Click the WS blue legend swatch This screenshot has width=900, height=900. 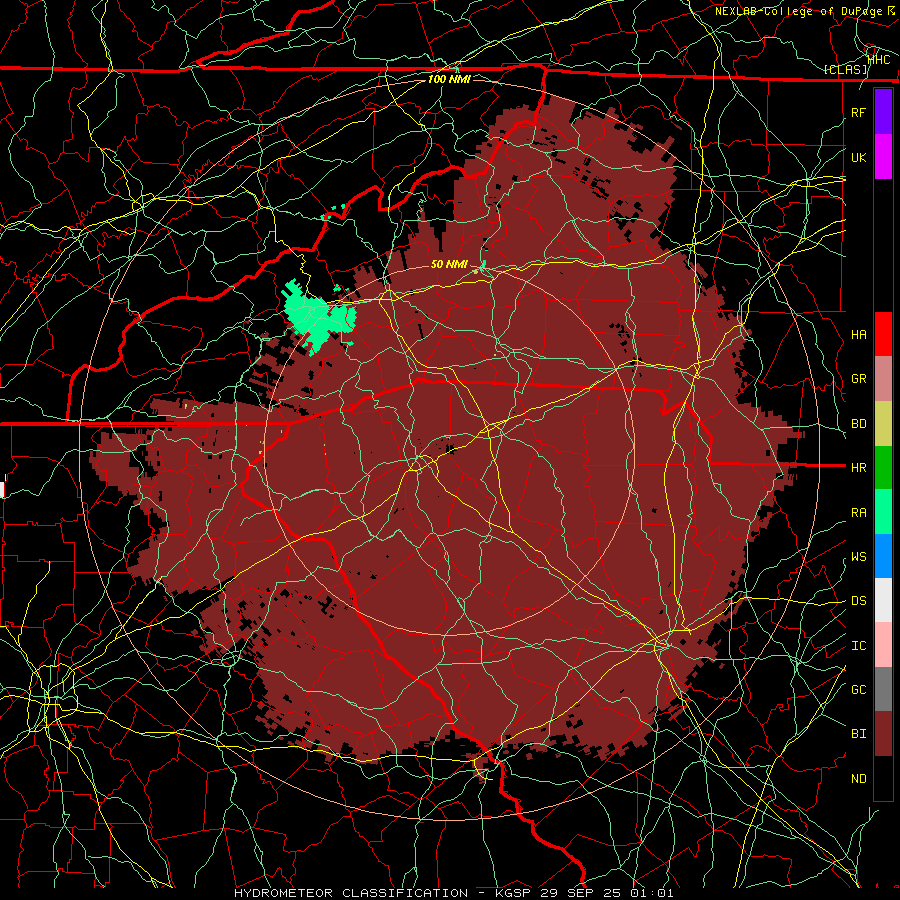point(883,556)
